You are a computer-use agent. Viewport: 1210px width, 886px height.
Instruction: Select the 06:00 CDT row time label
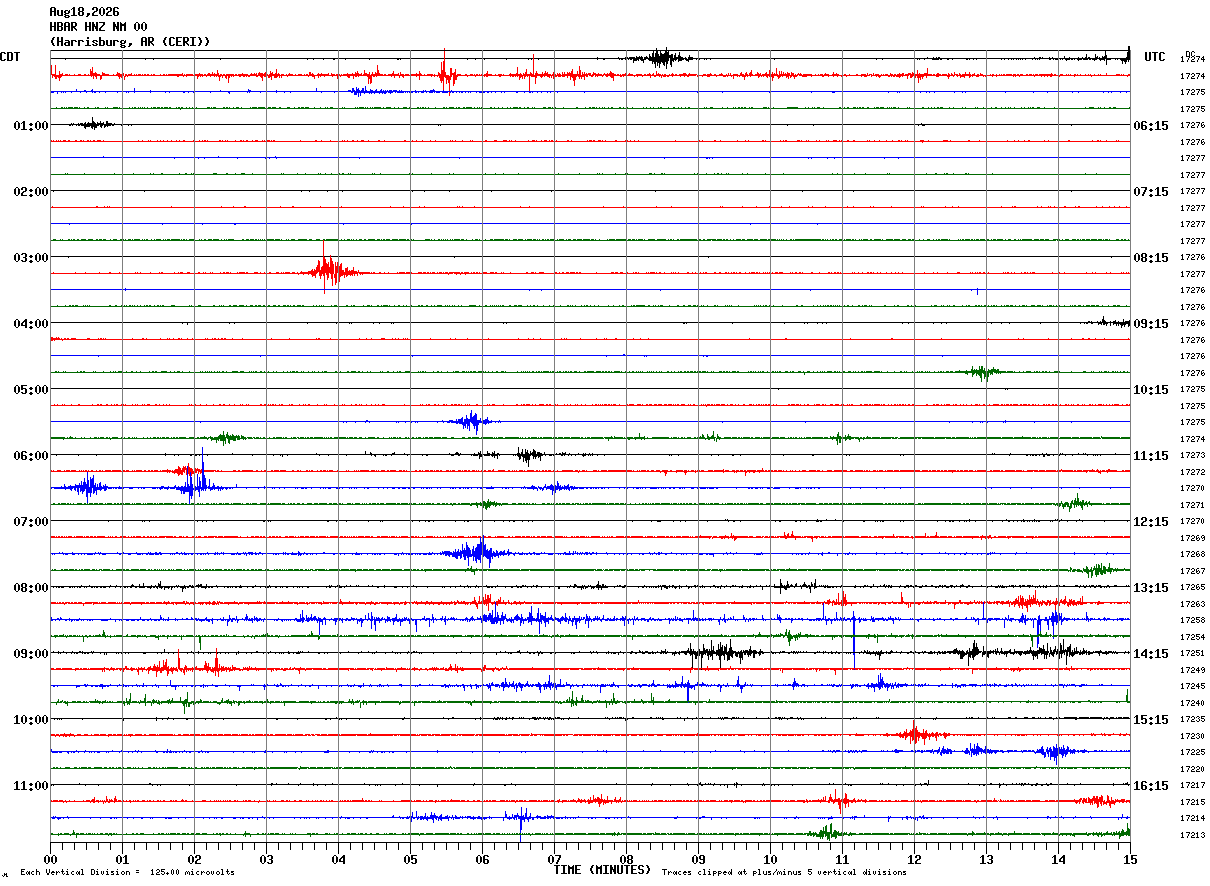(31, 456)
